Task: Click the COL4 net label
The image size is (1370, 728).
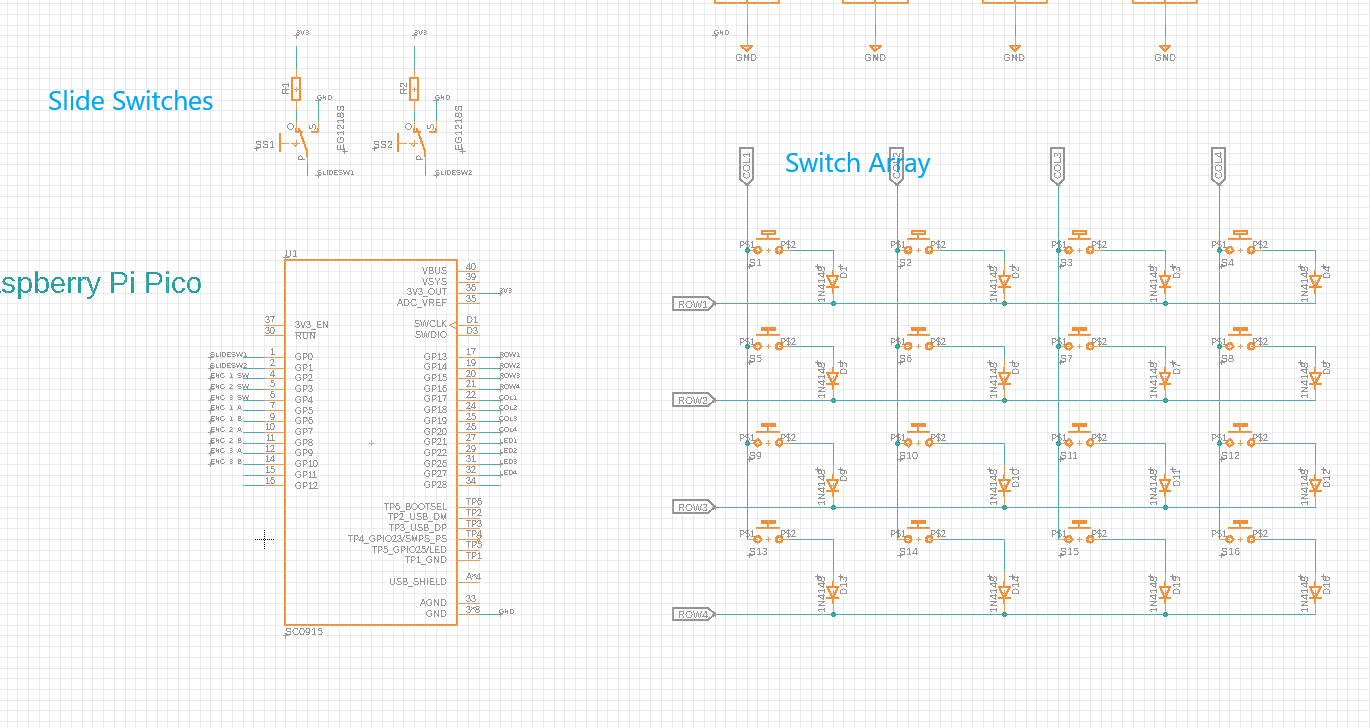Action: tap(1219, 163)
